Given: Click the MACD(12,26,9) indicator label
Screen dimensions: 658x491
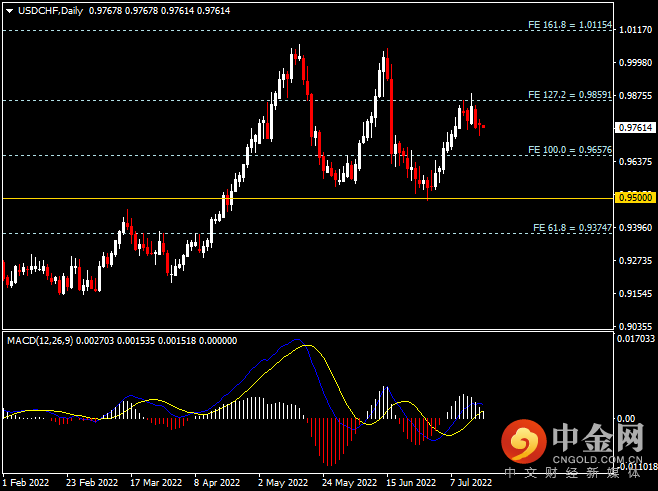Looking at the screenshot, I should (40, 341).
